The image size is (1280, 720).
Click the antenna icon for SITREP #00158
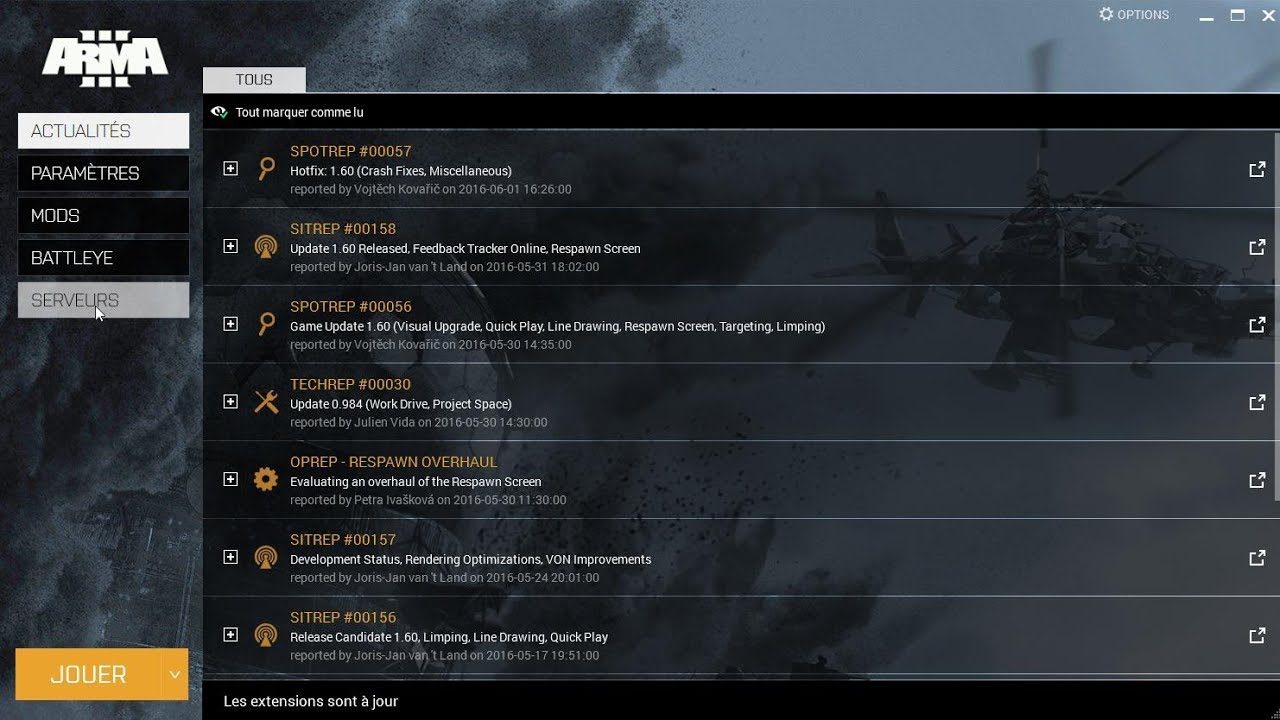tap(265, 246)
